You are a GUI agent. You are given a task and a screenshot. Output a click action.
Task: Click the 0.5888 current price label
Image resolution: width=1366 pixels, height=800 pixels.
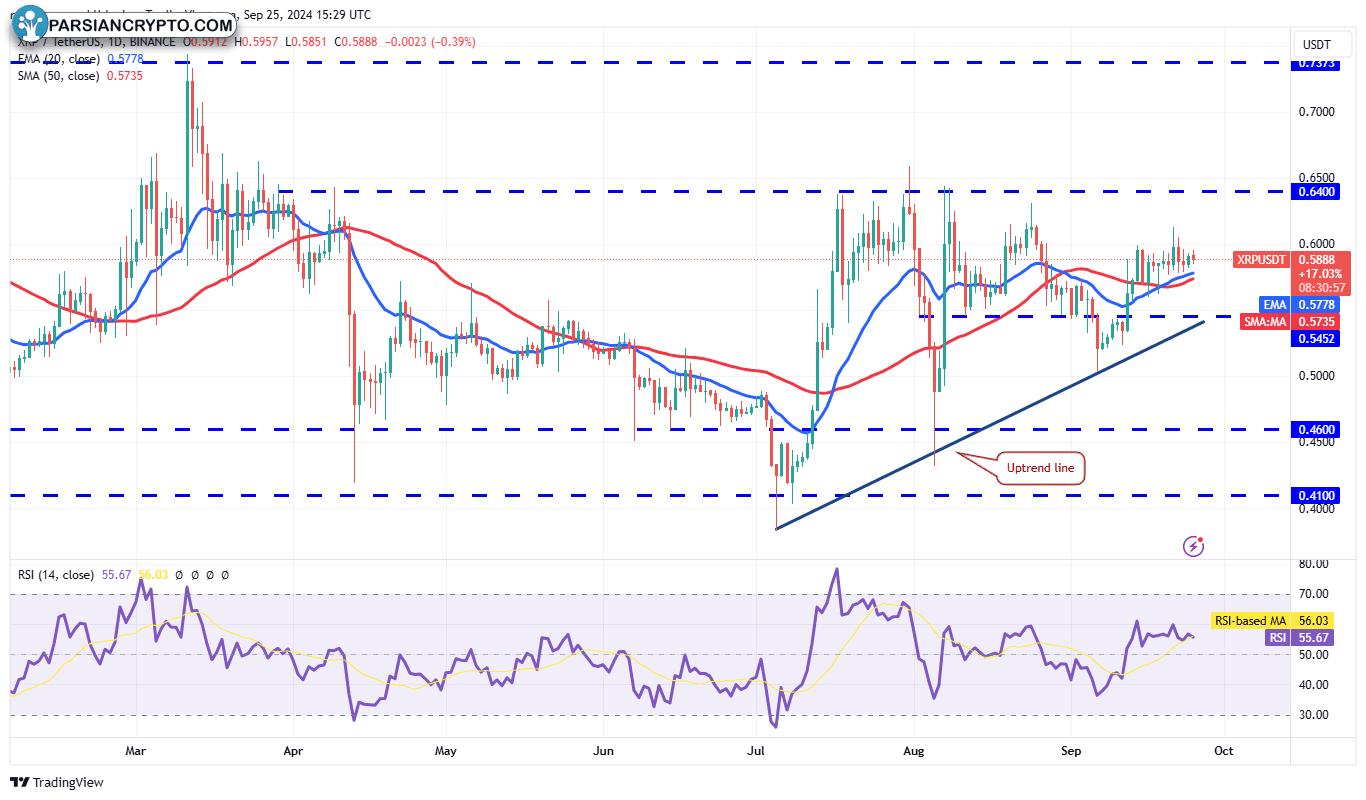pyautogui.click(x=1316, y=258)
